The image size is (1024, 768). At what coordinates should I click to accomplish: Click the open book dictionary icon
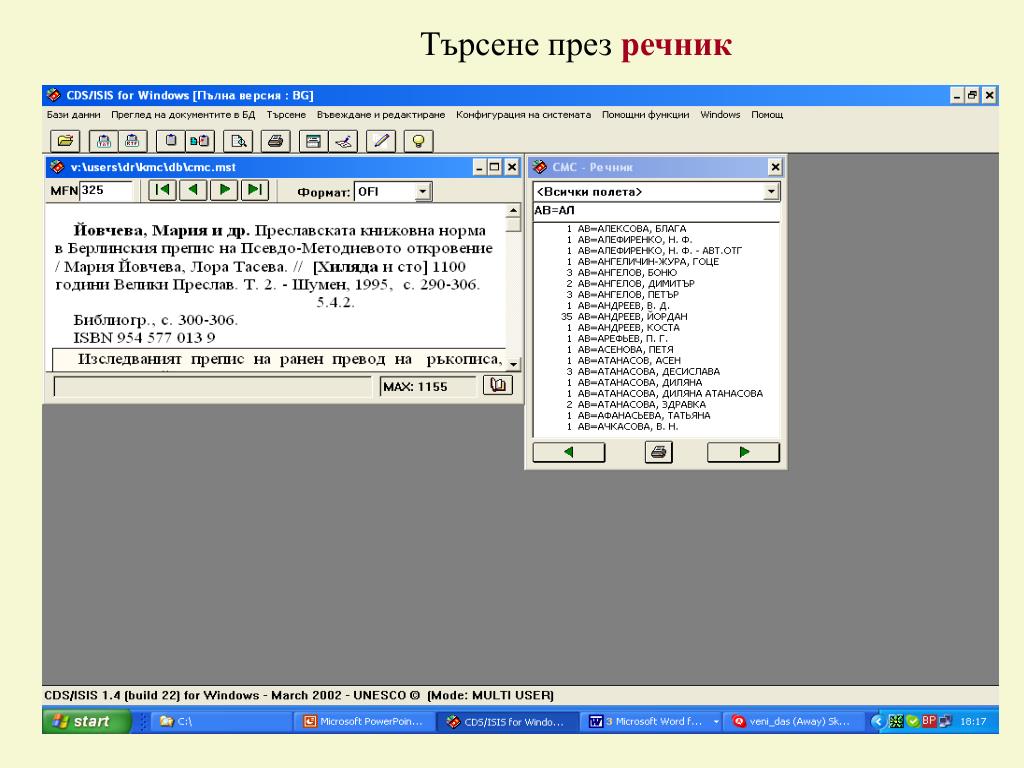[x=498, y=385]
